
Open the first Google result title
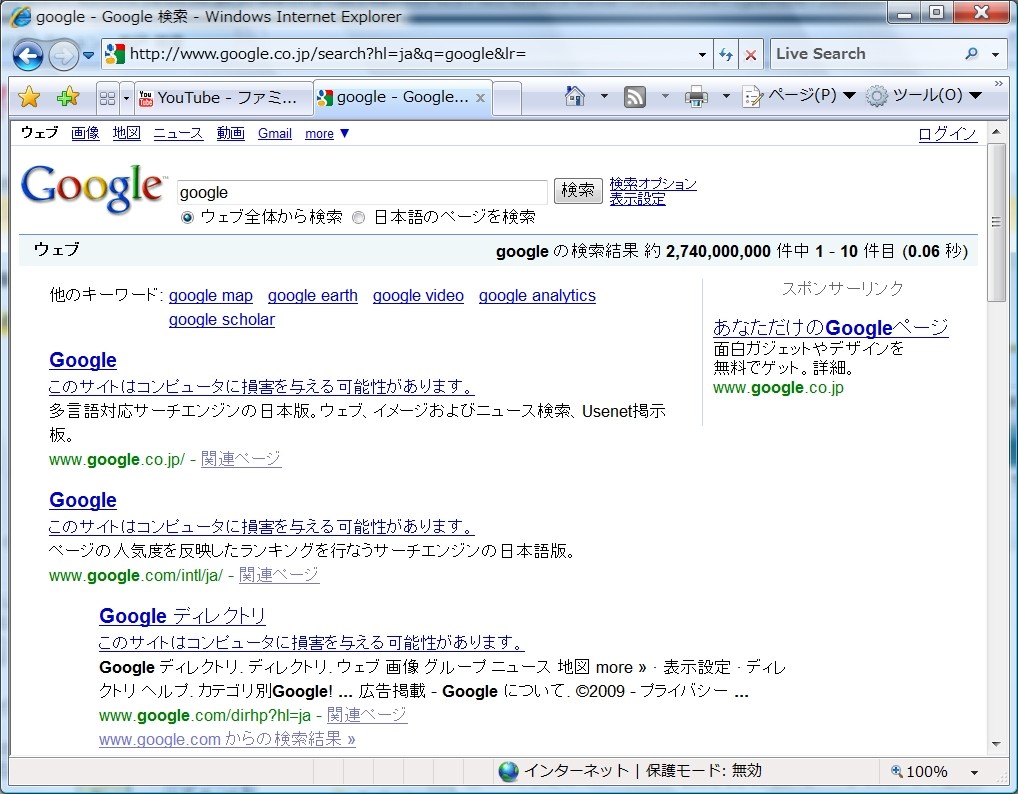(x=83, y=360)
